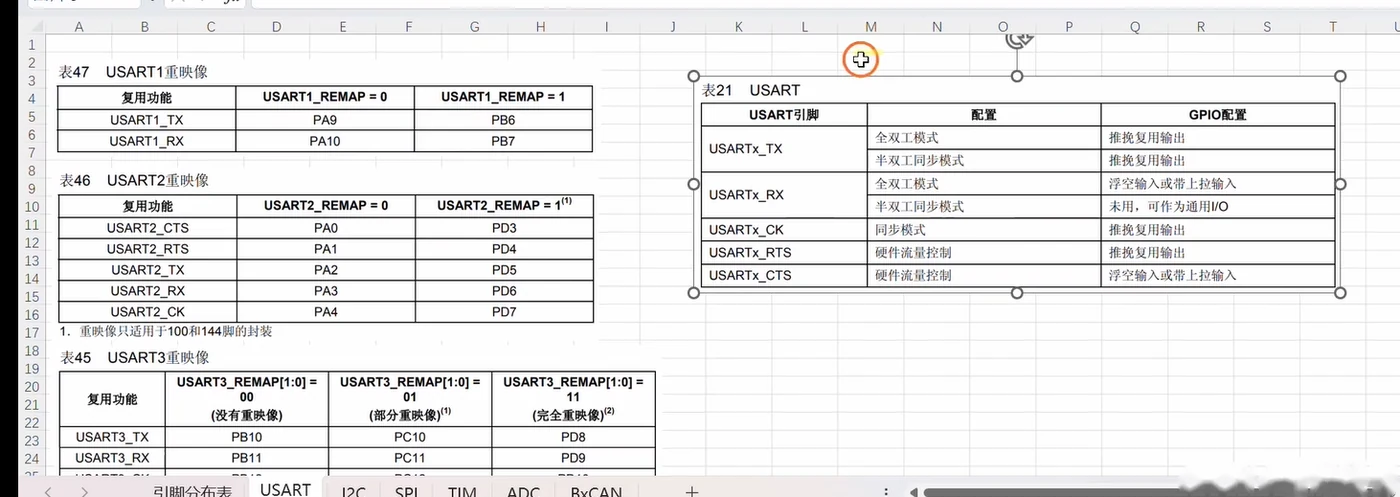Viewport: 1400px width, 497px height.
Task: Click the USART1_REMAP = 1 header cell
Action: click(503, 97)
